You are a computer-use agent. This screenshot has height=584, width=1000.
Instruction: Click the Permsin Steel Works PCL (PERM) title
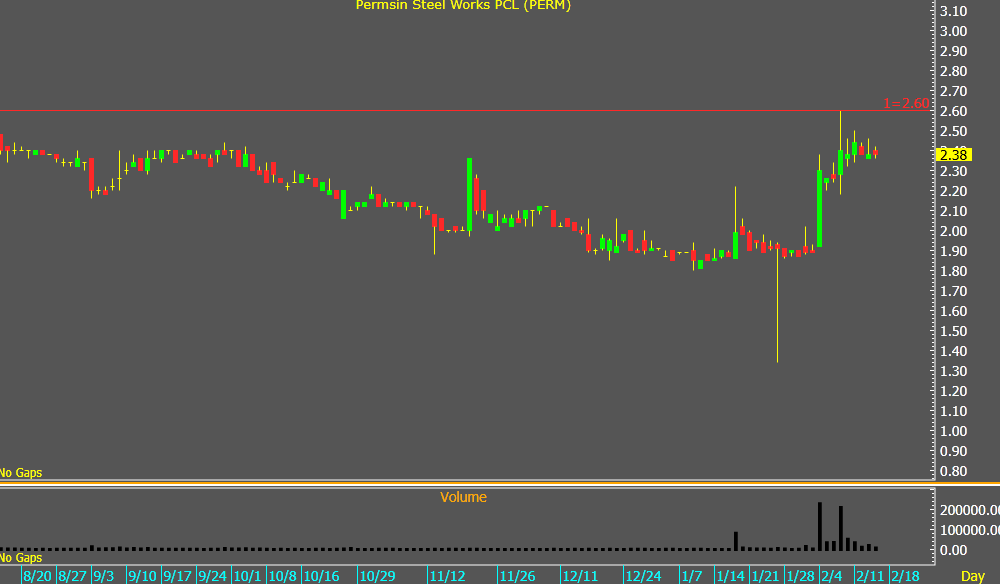(x=463, y=5)
